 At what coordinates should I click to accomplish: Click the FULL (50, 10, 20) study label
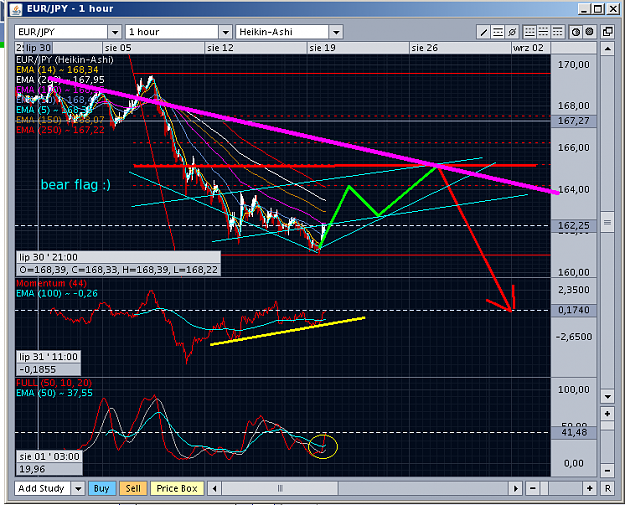click(54, 383)
